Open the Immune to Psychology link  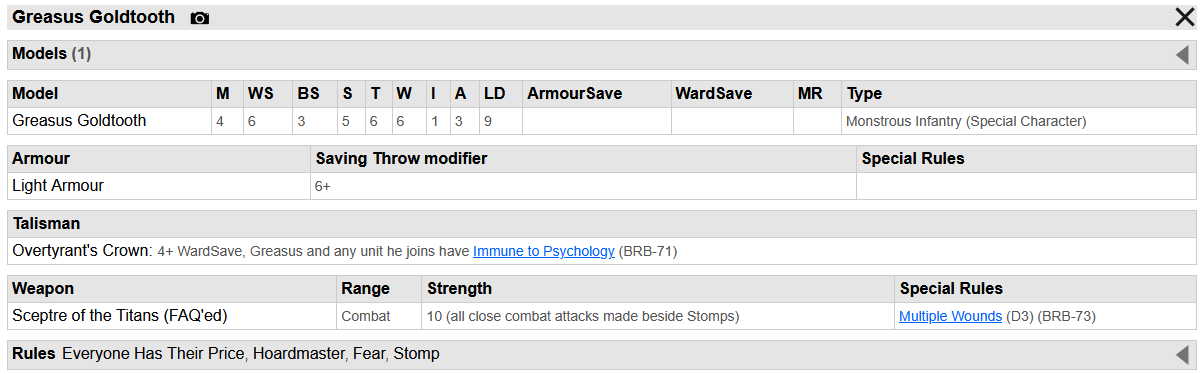544,252
